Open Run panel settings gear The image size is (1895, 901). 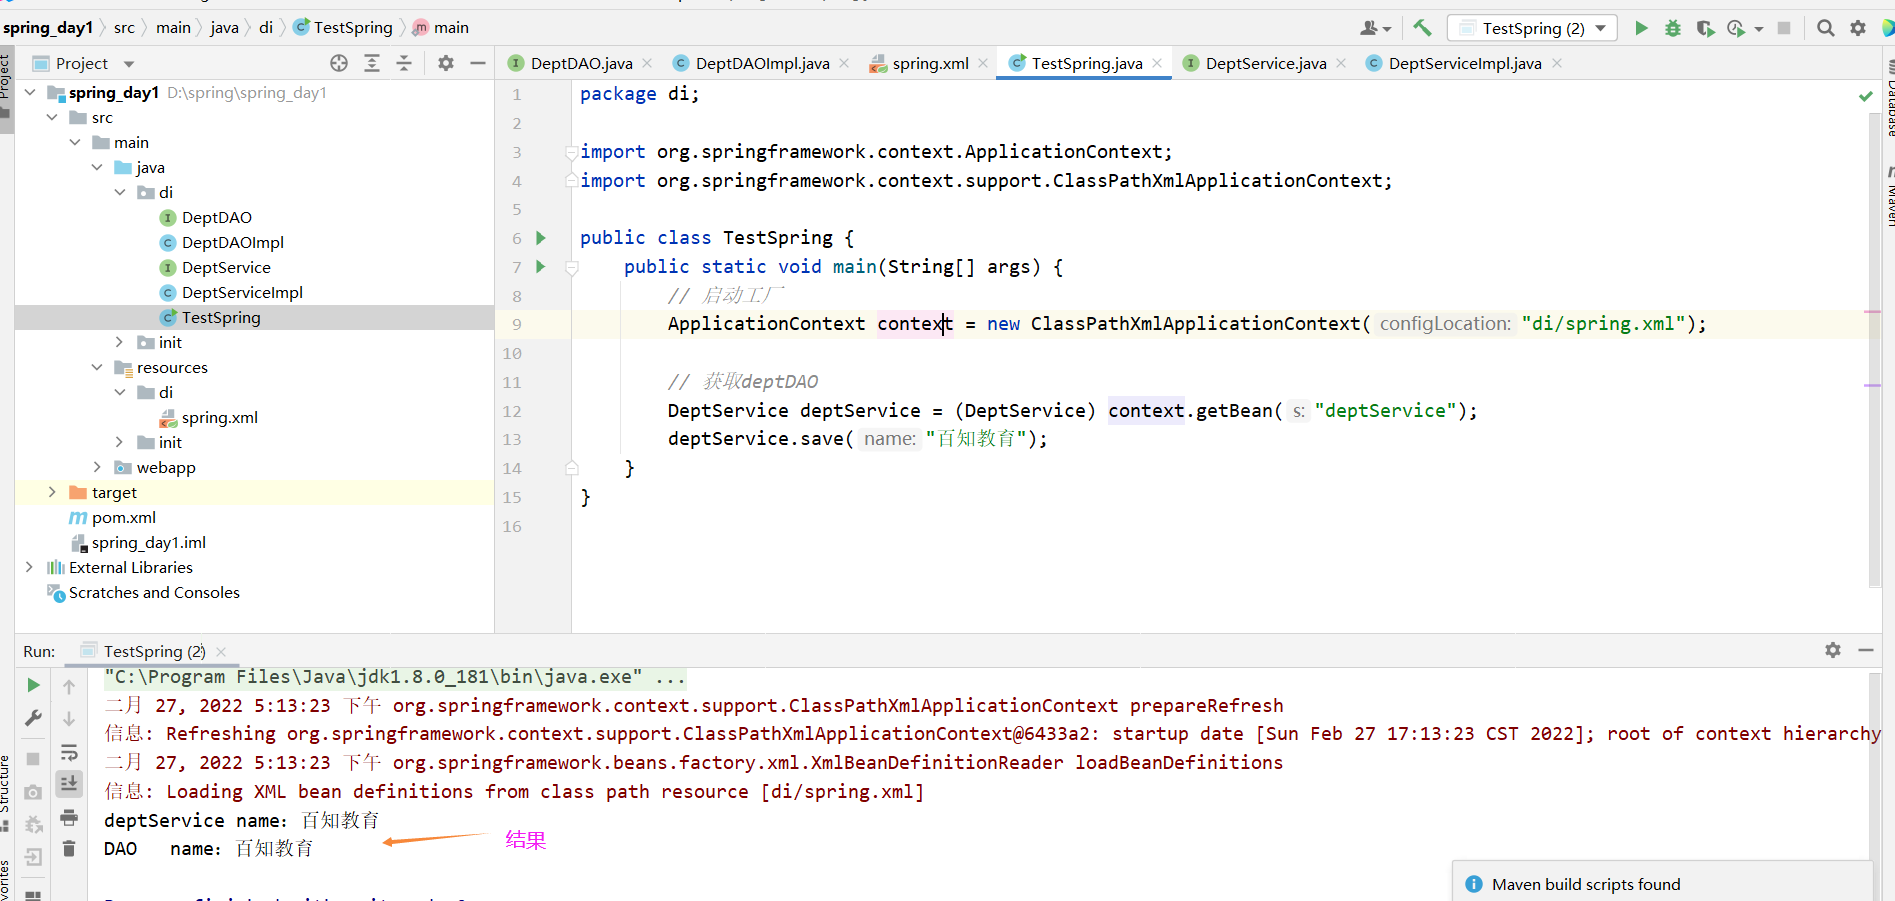[1833, 650]
